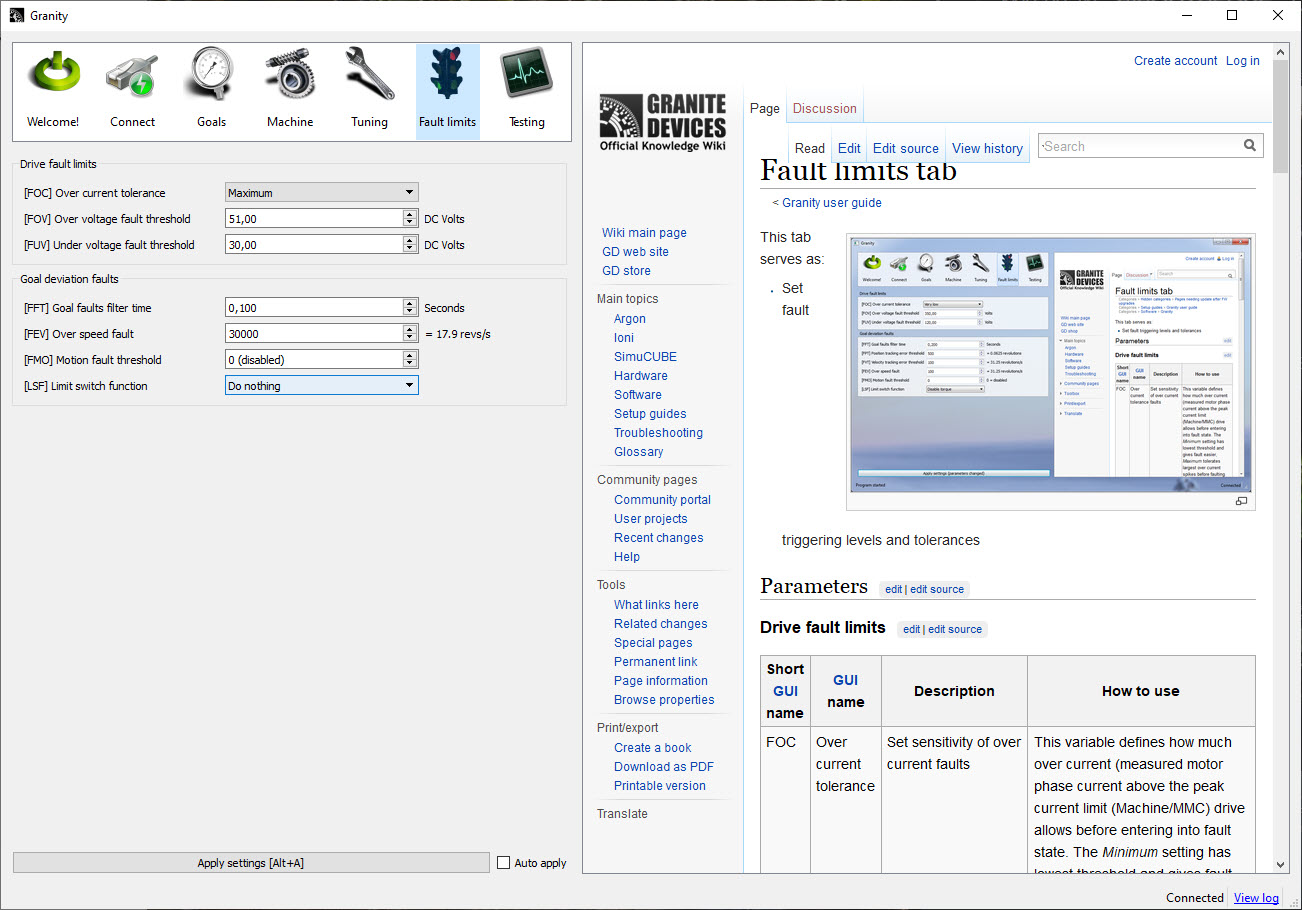
Task: Switch to the wiki Page tab
Action: [765, 108]
